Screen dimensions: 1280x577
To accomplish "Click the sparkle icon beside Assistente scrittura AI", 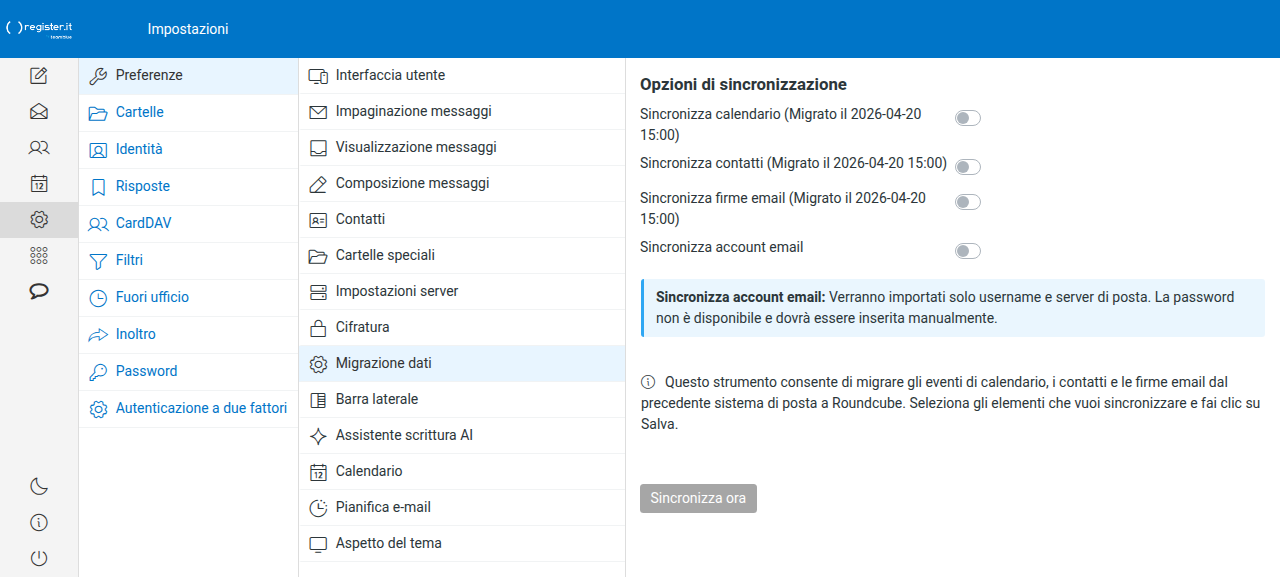I will click(318, 435).
